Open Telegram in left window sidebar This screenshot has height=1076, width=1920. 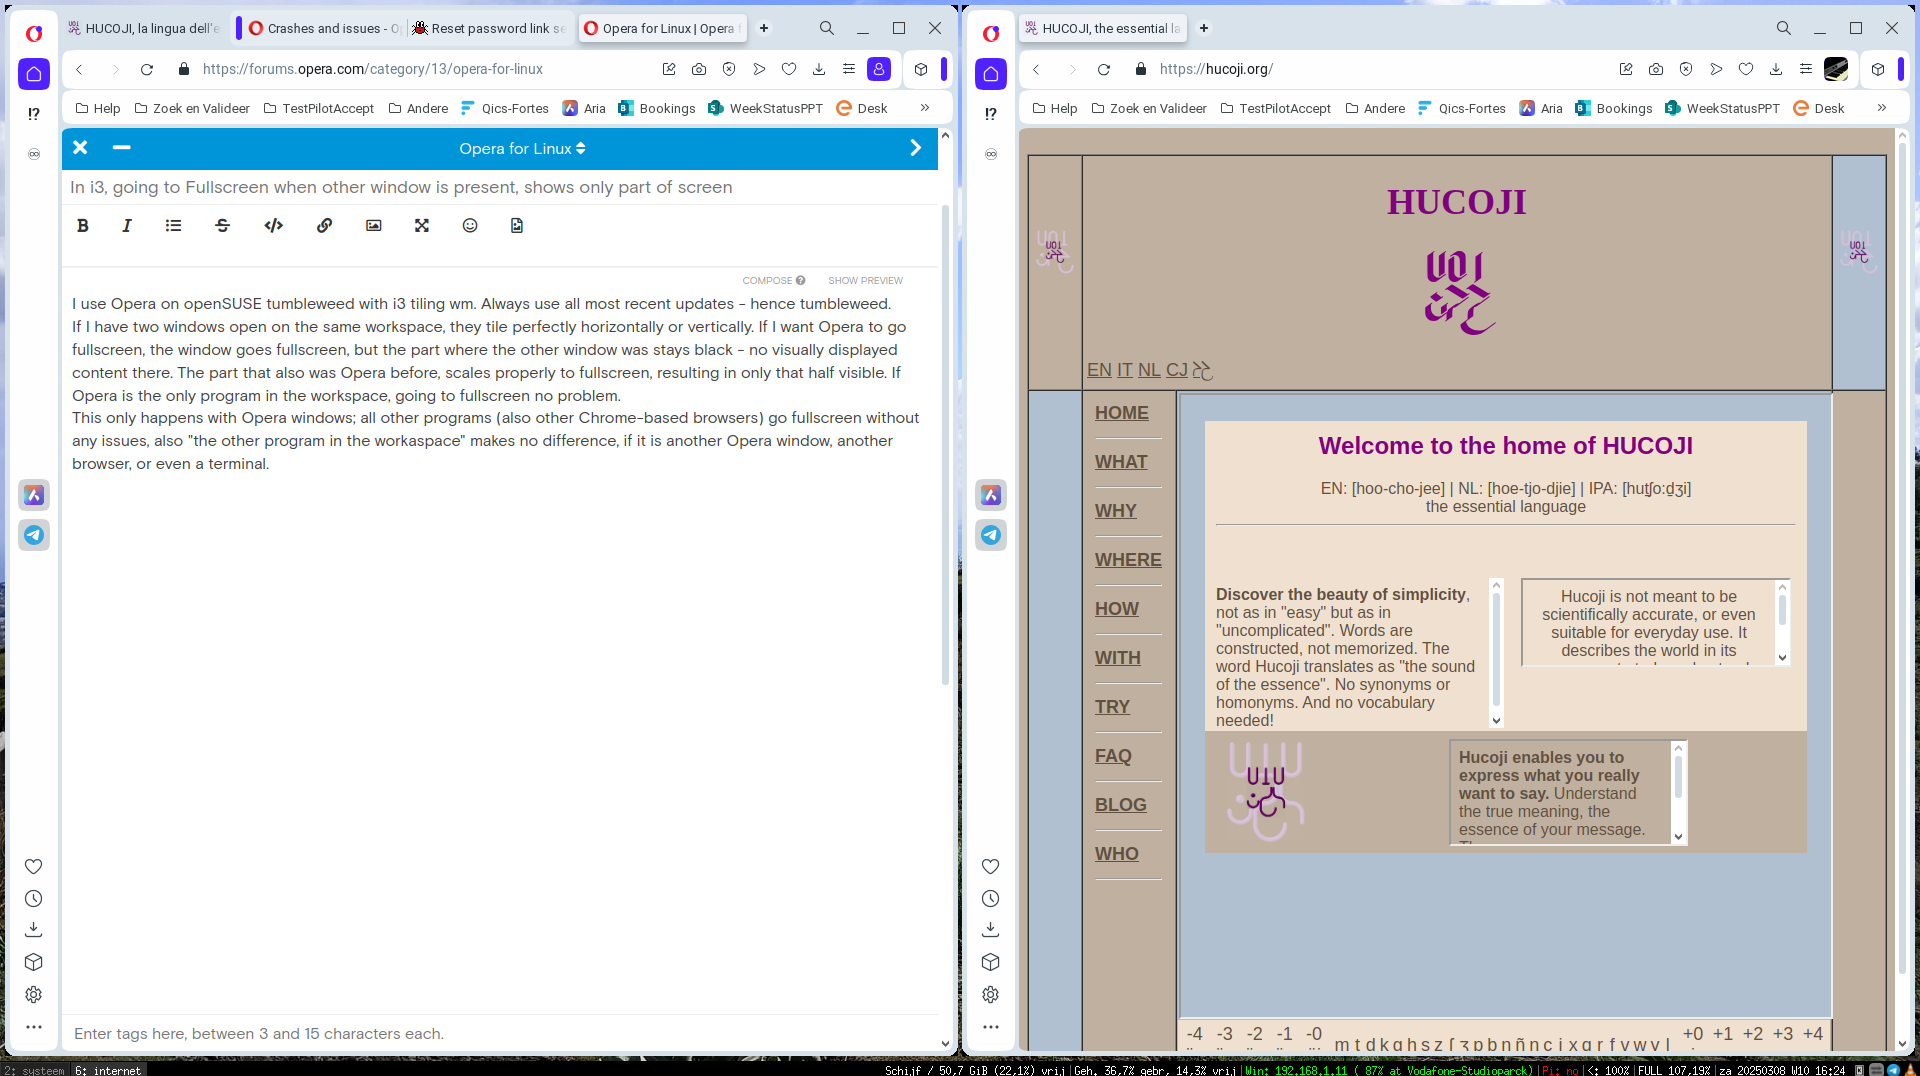pos(34,535)
